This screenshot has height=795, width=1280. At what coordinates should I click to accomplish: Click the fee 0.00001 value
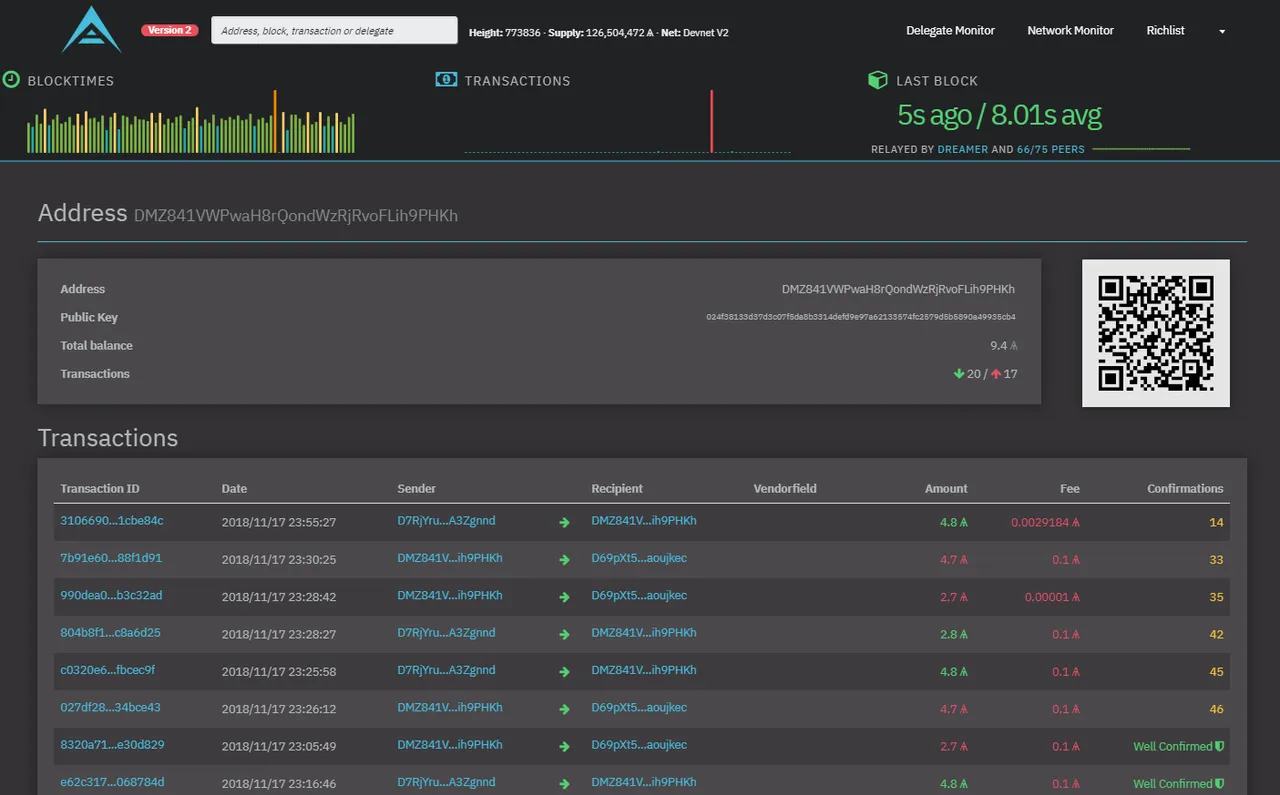pos(1050,597)
